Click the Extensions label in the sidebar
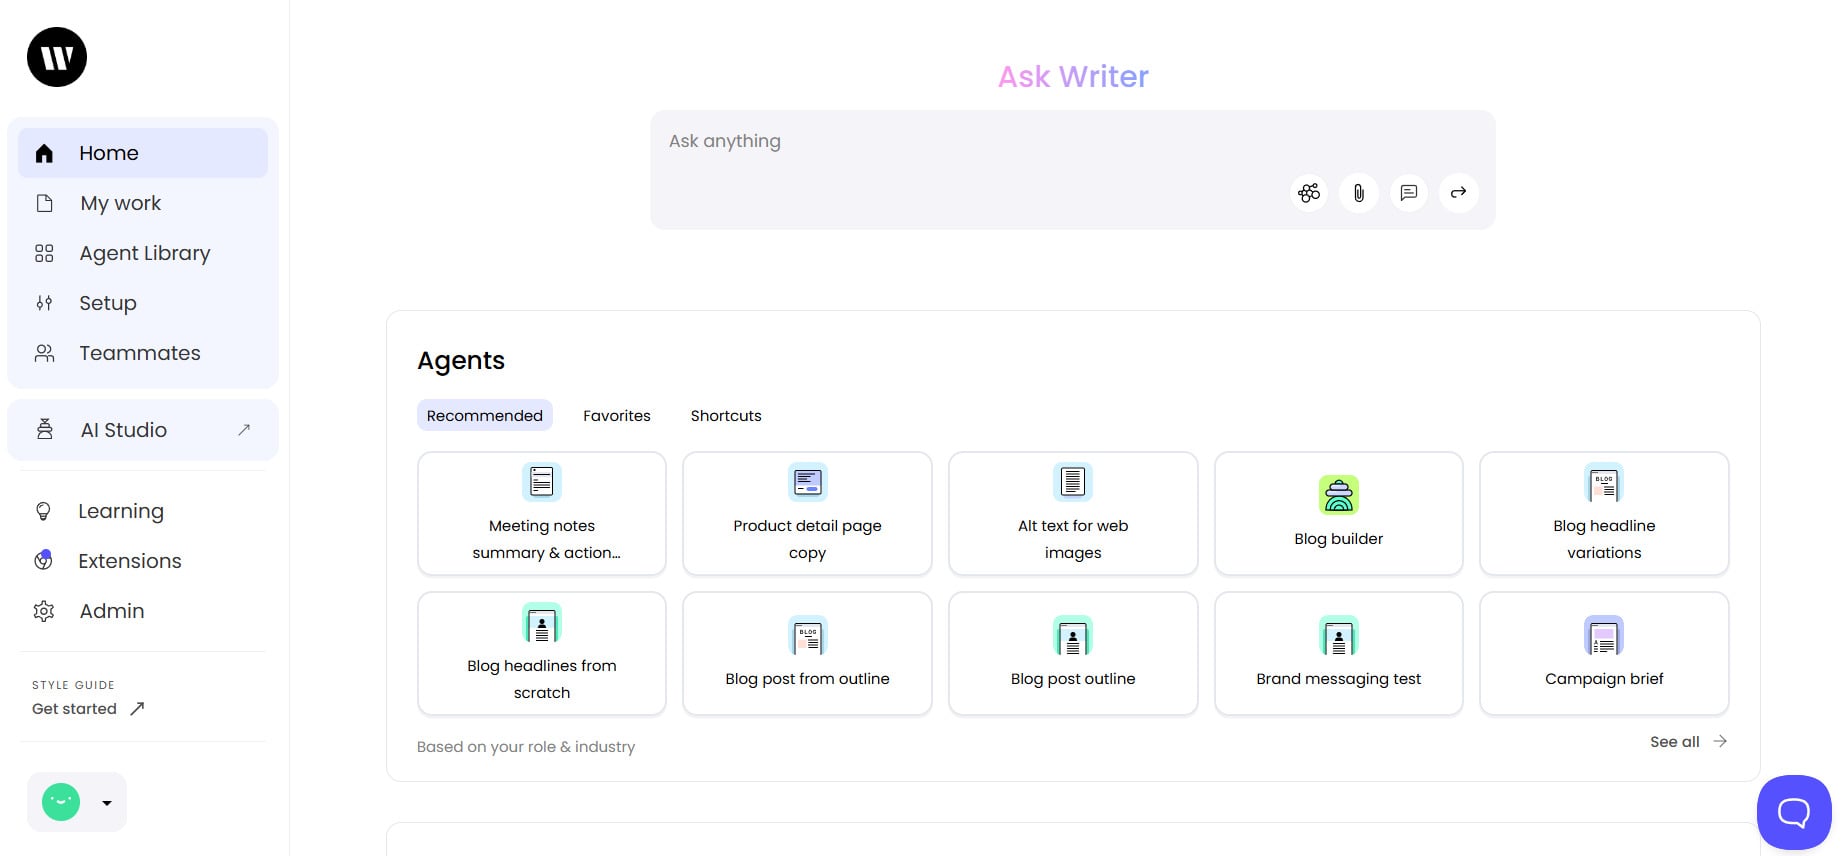 coord(130,561)
